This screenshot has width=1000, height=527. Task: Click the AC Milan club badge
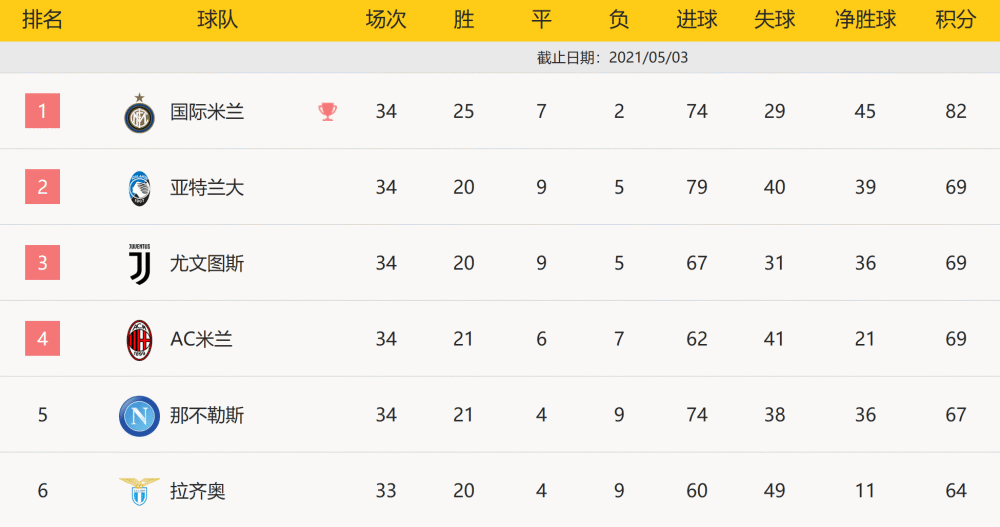pos(139,340)
